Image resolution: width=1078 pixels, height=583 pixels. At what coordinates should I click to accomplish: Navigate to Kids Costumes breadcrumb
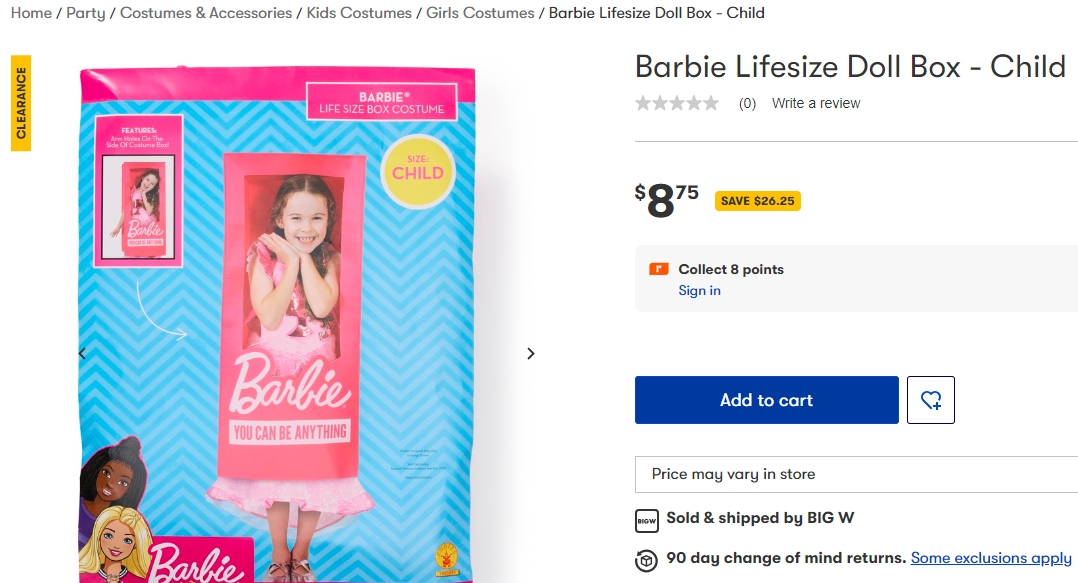pyautogui.click(x=359, y=13)
